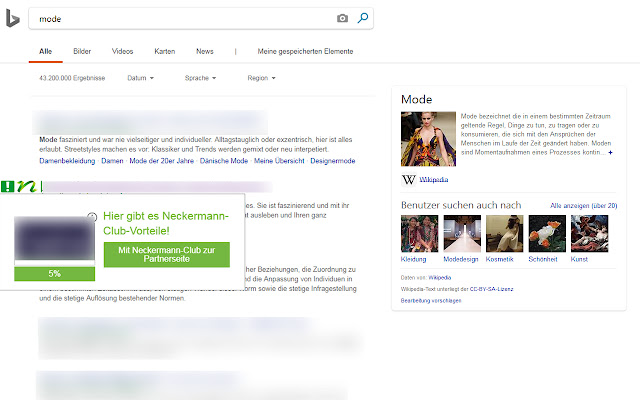
Task: Open the Datum filter dropdown
Action: (x=140, y=78)
